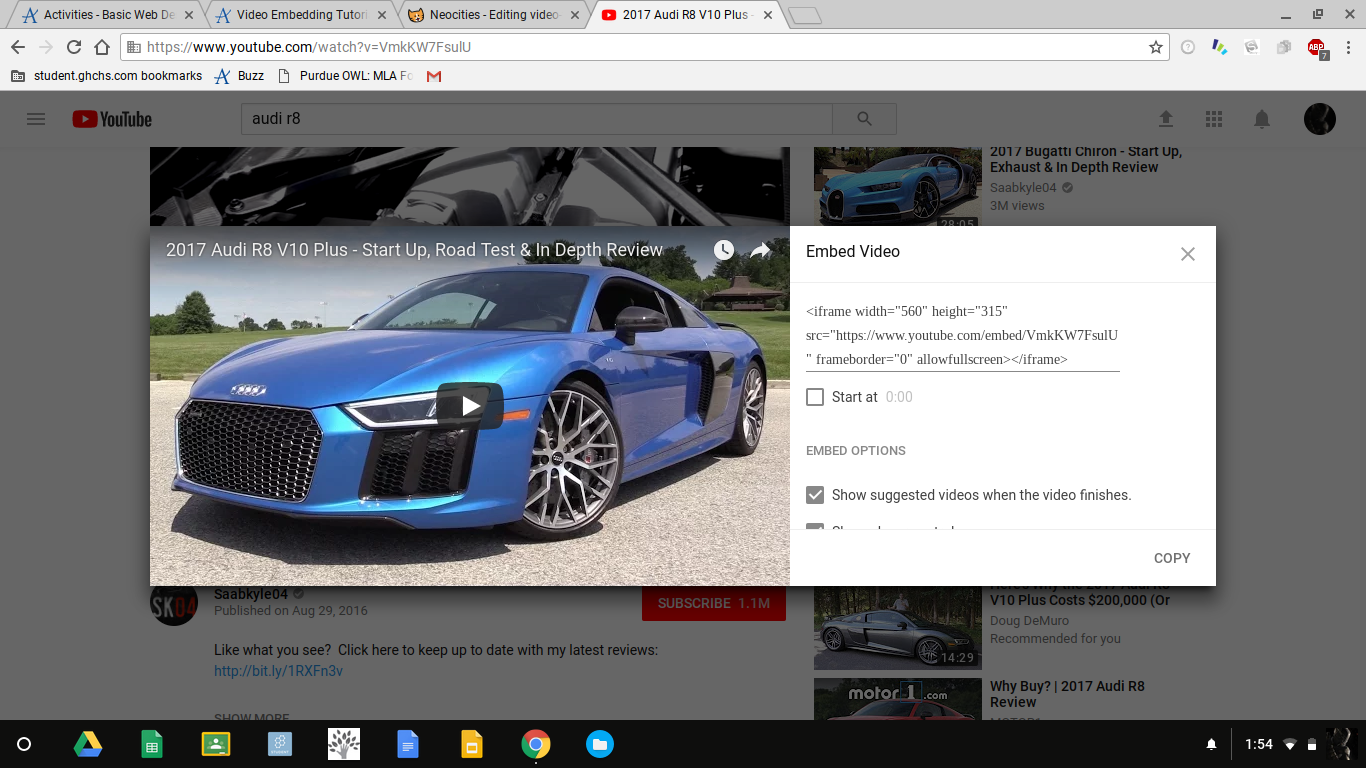This screenshot has height=768, width=1366.
Task: Click the YouTube search magnifier button
Action: tap(864, 119)
